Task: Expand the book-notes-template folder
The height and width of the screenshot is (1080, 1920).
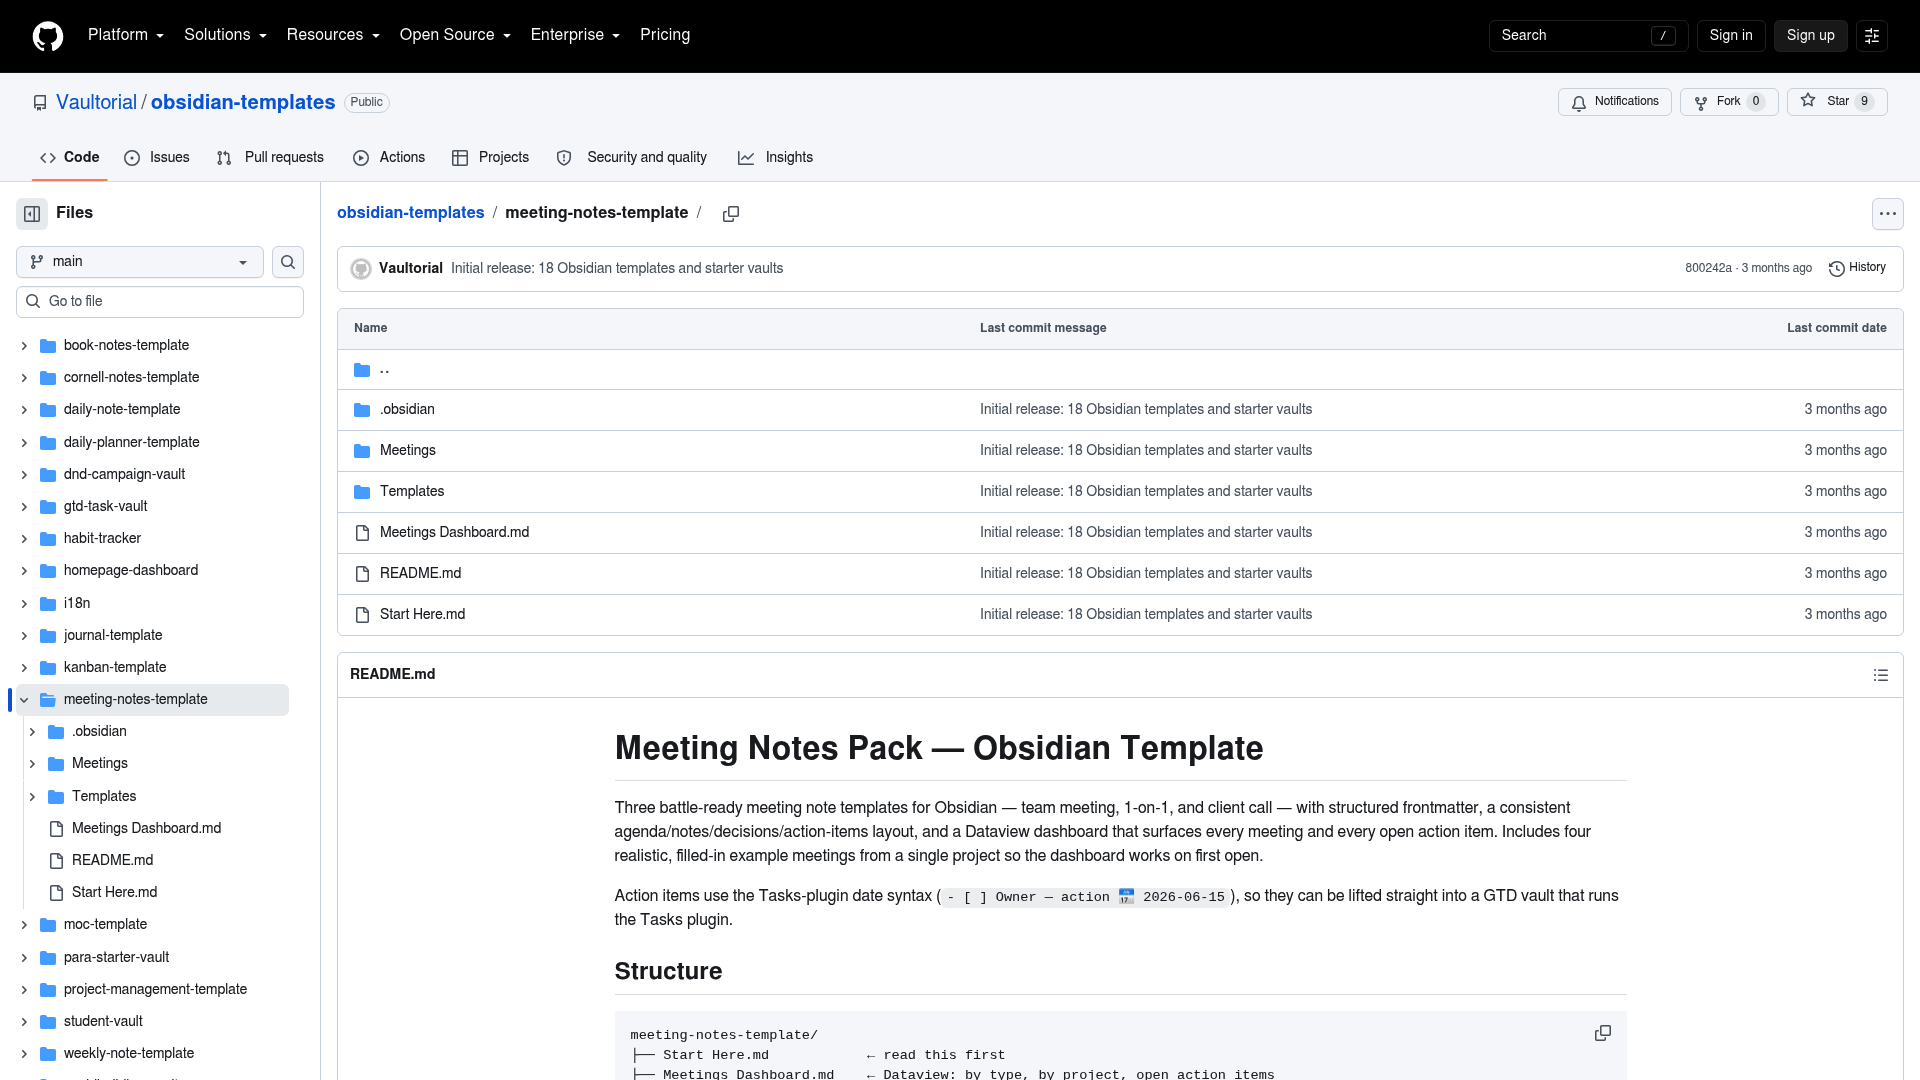Action: (24, 346)
